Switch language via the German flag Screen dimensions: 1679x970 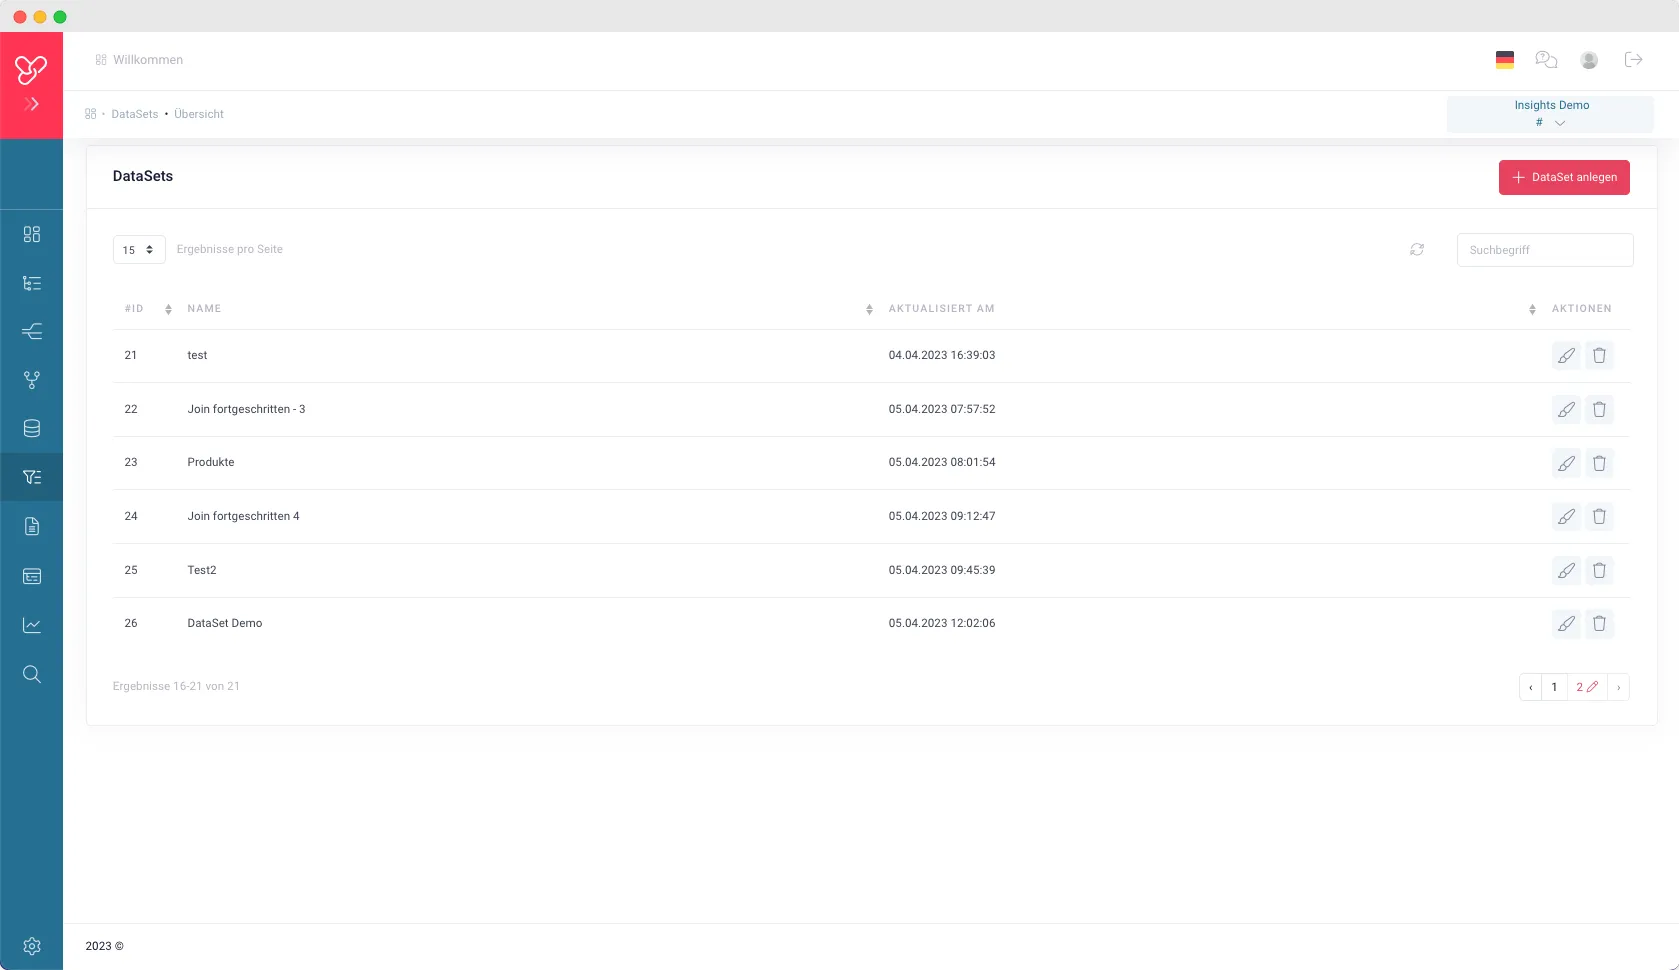pyautogui.click(x=1505, y=60)
